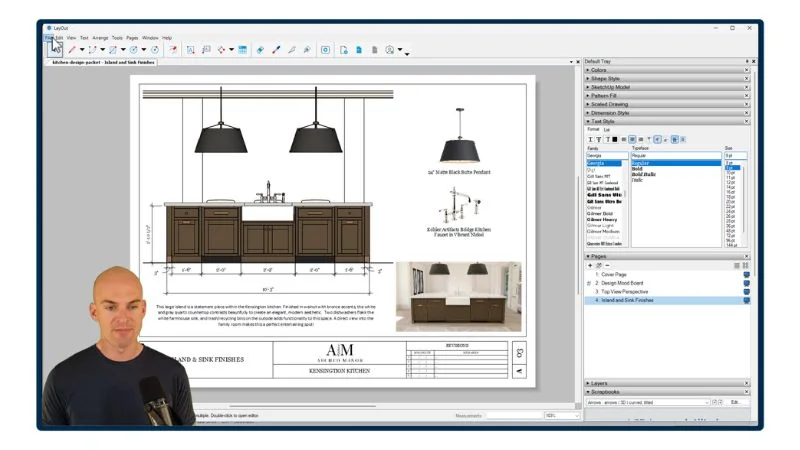Open the Scrapbooks selection dropdown

pyautogui.click(x=648, y=403)
